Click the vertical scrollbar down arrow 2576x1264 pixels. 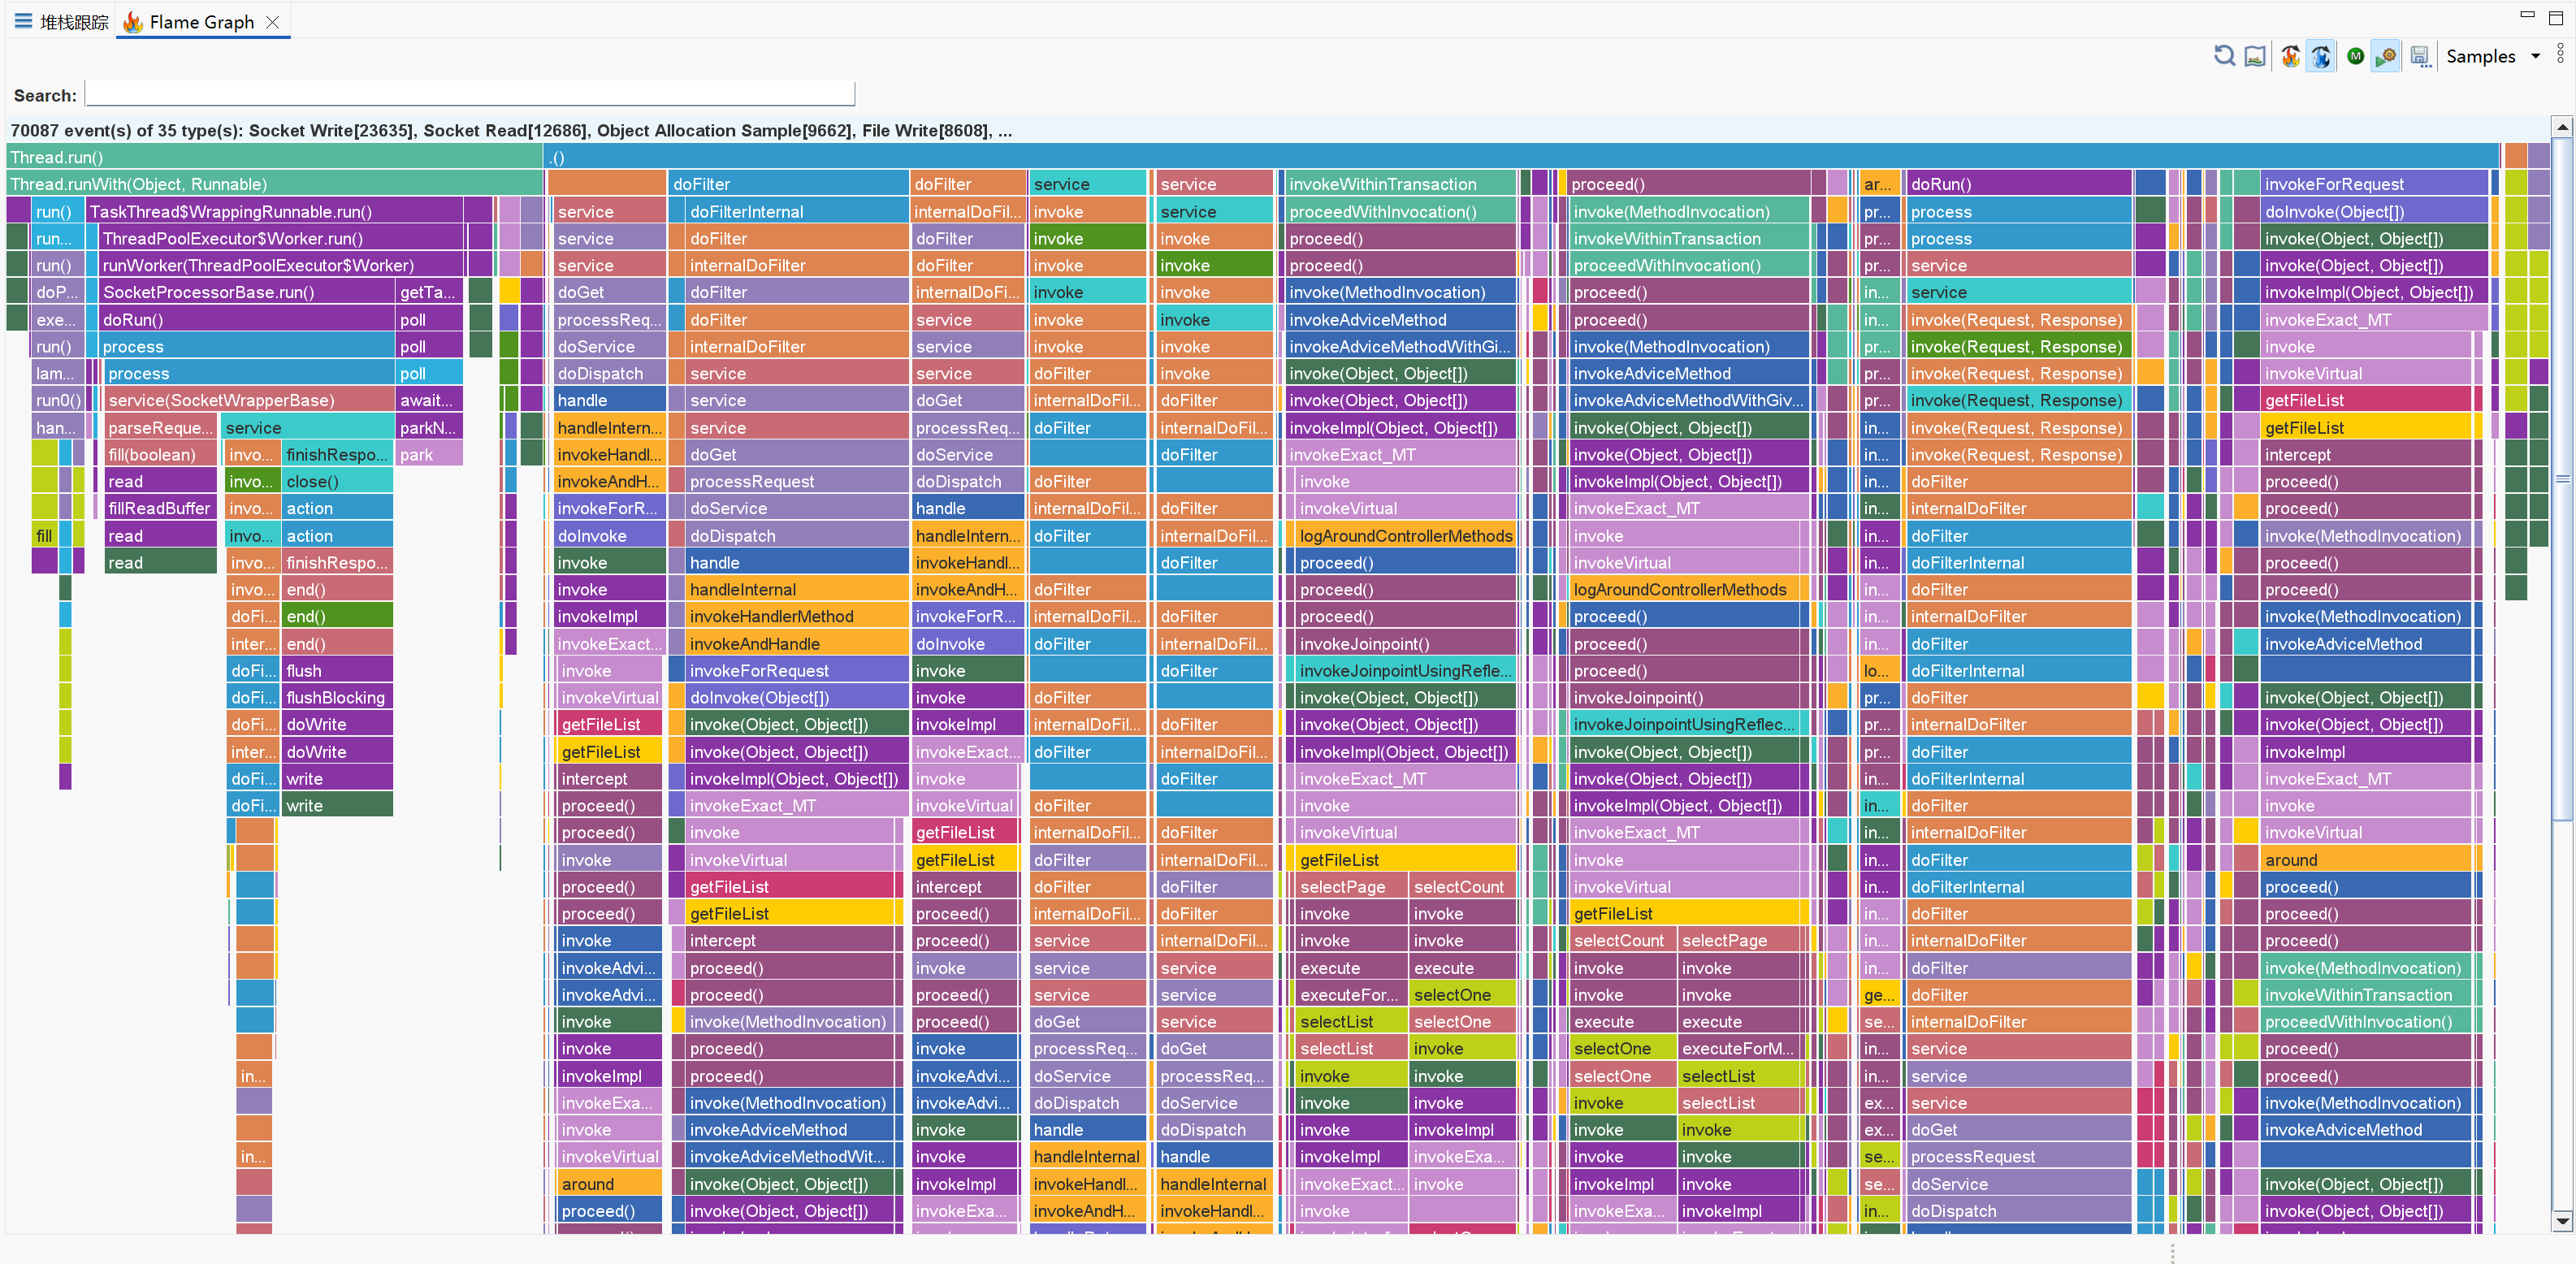[x=2562, y=1220]
